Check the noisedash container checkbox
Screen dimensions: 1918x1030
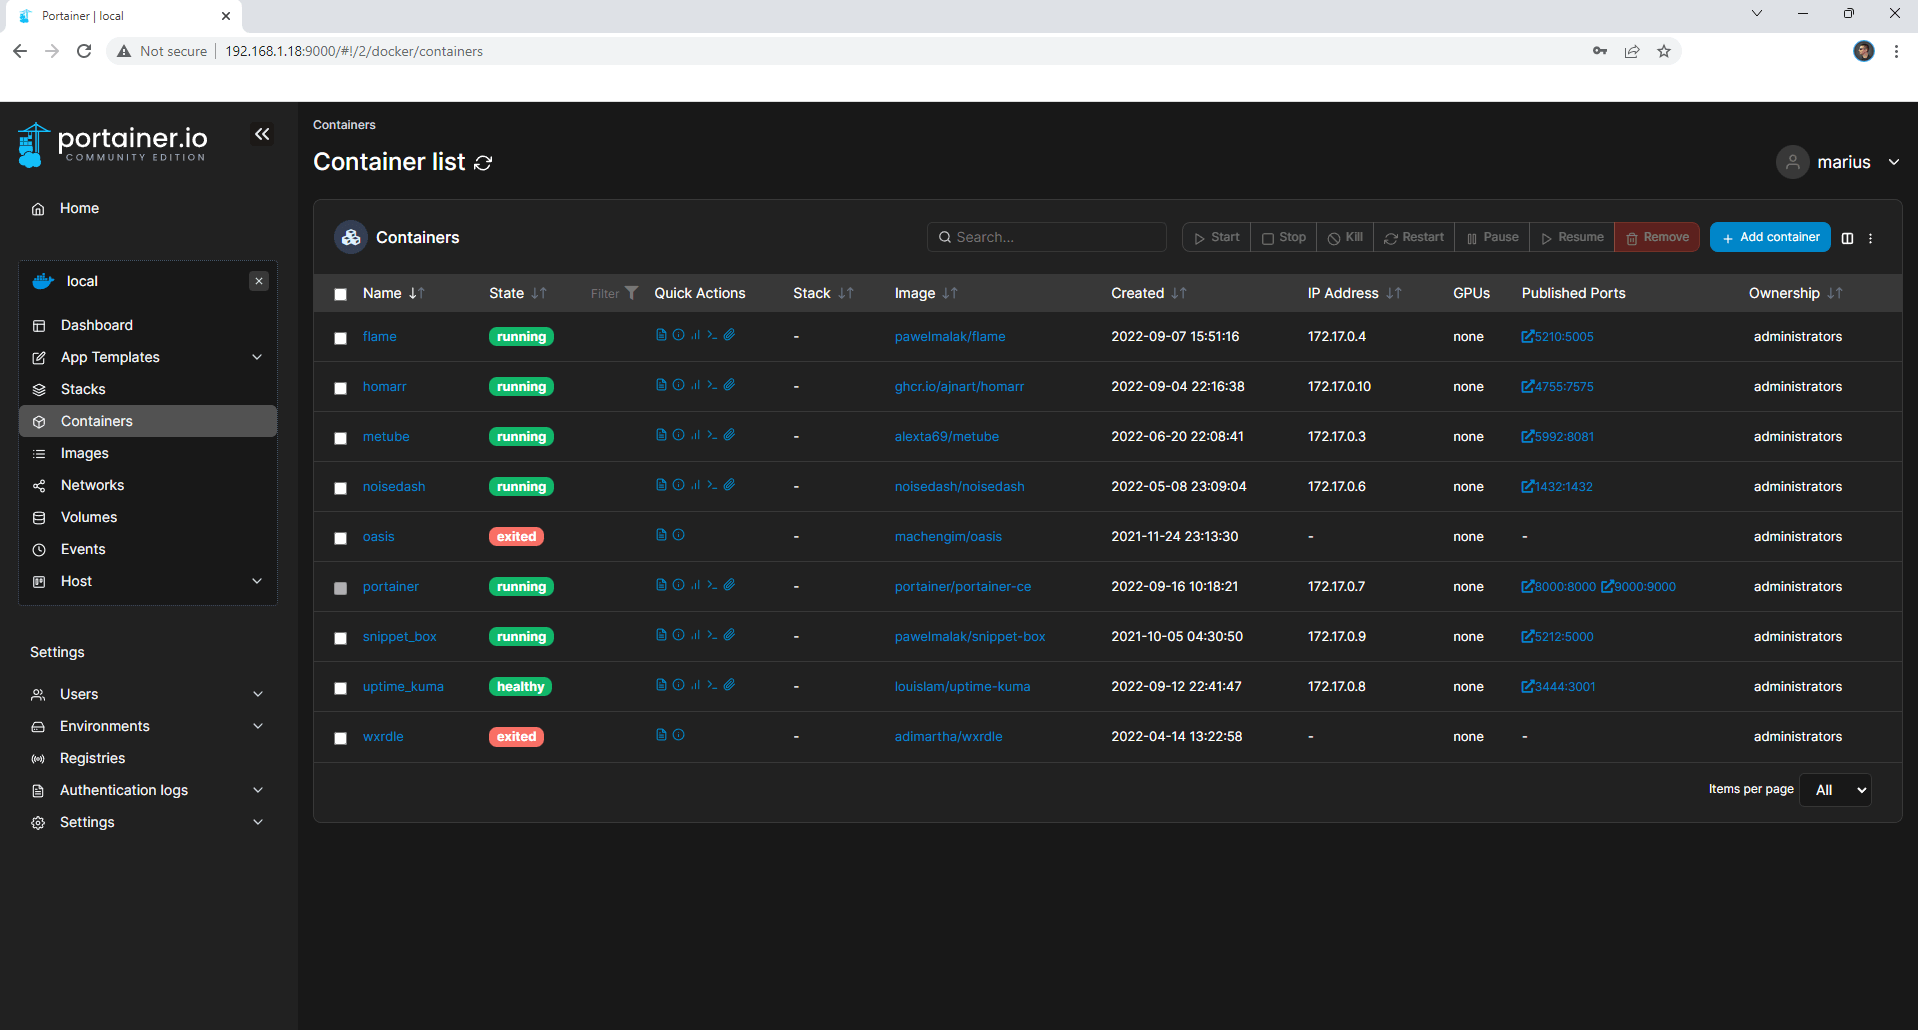click(340, 488)
